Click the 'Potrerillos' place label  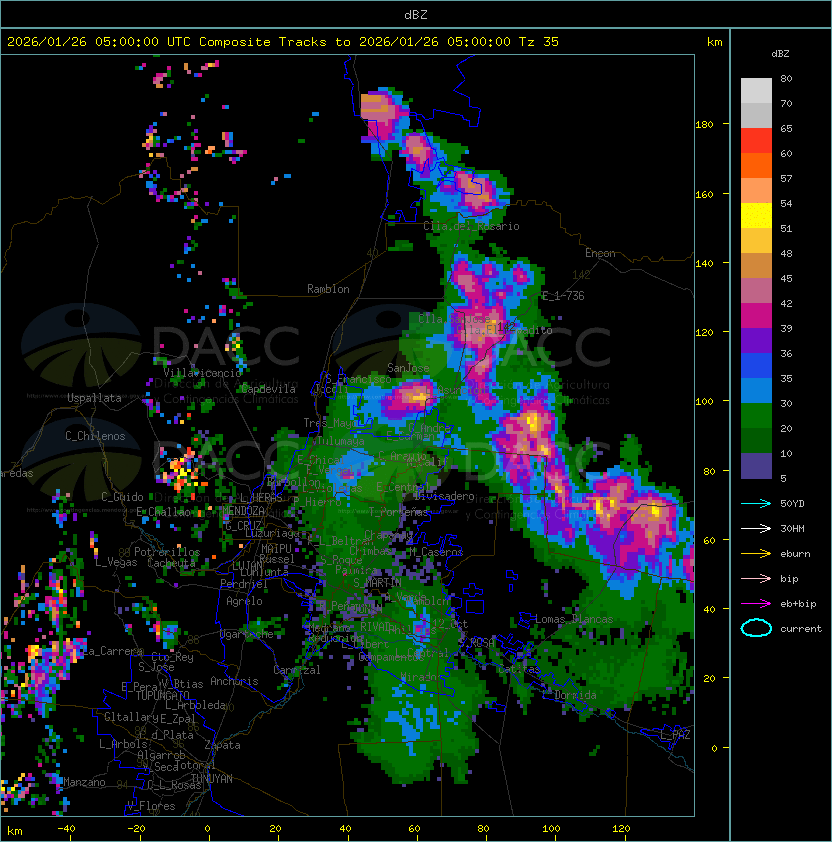(167, 551)
